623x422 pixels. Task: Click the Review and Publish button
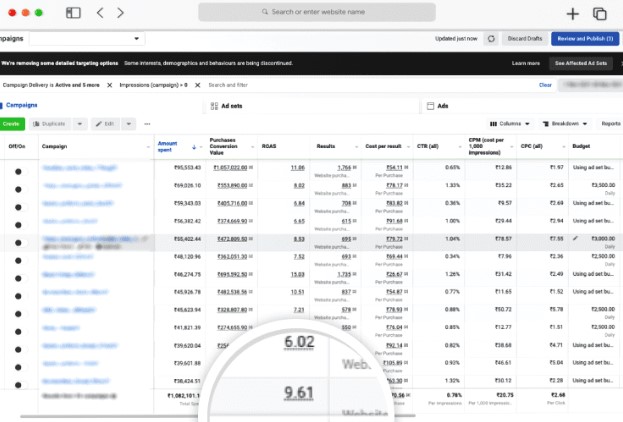584,38
